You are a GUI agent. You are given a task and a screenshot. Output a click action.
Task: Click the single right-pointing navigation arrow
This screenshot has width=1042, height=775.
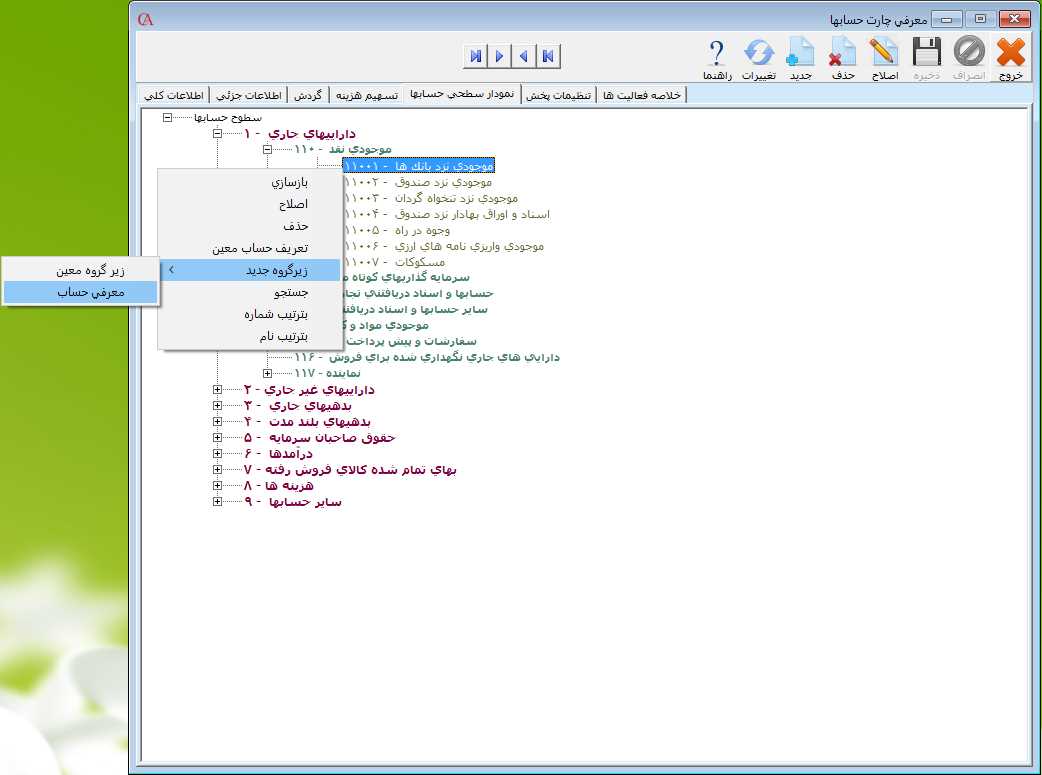point(500,56)
